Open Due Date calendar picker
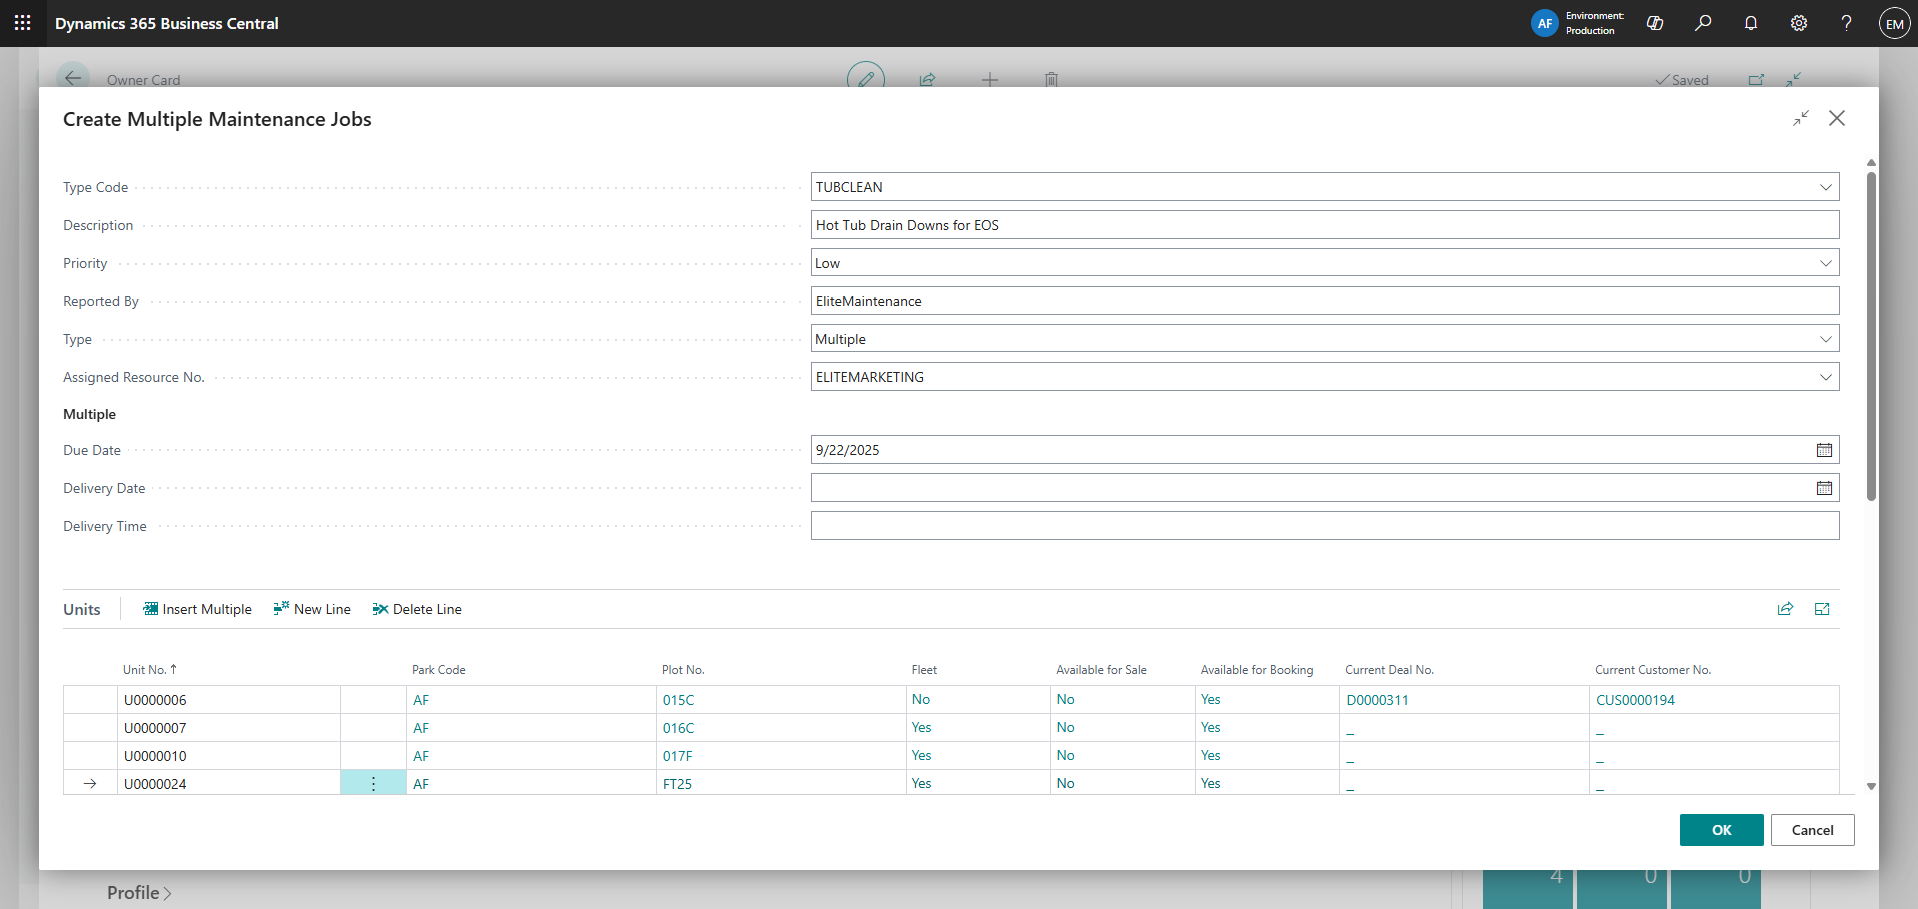 coord(1824,450)
